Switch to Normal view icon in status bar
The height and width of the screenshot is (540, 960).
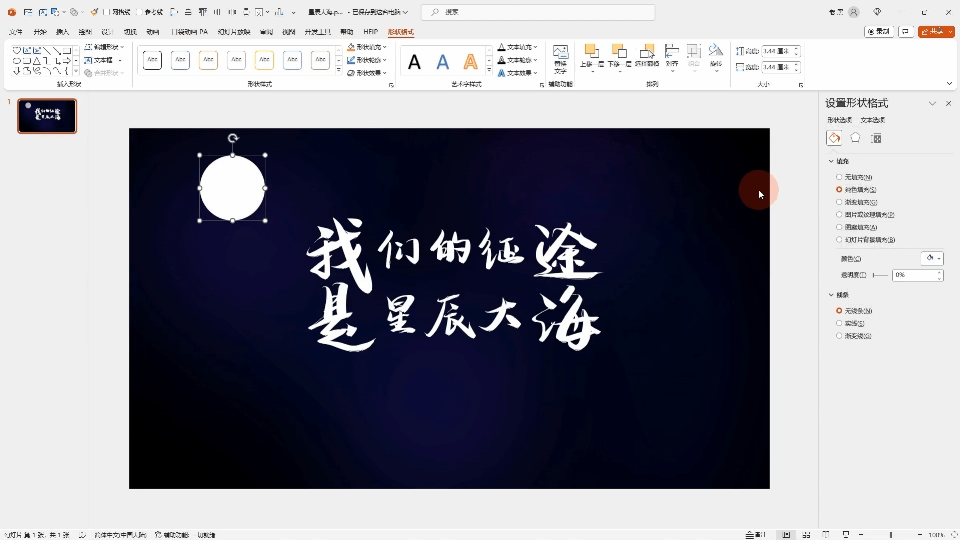[x=786, y=534]
